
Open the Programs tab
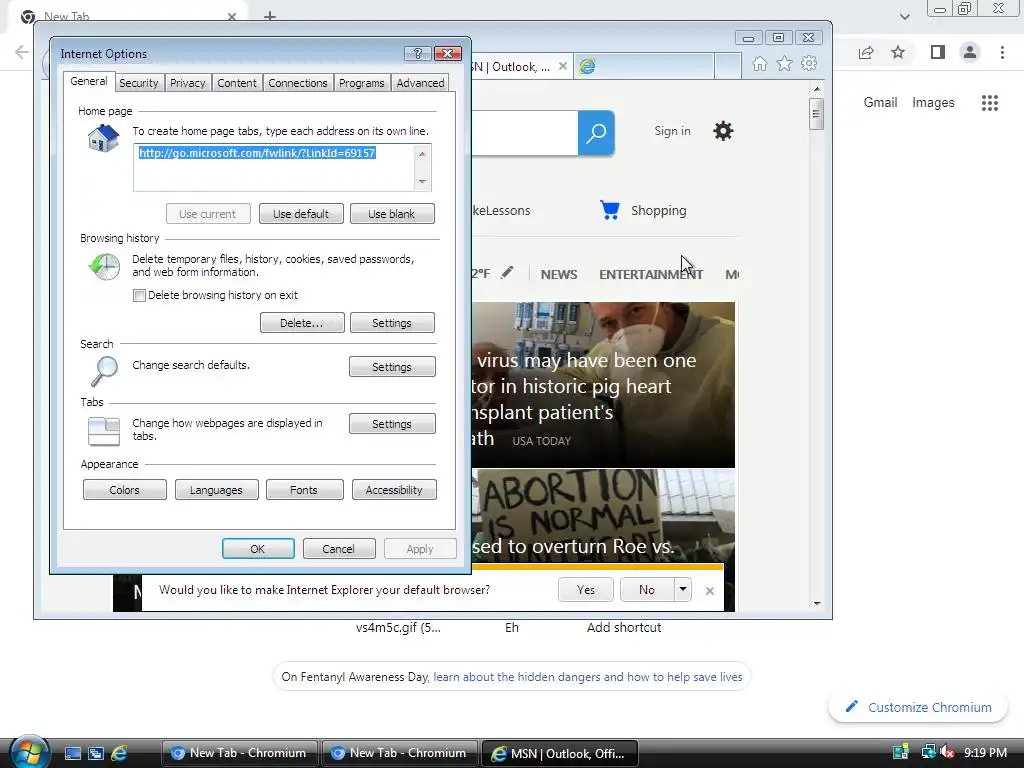click(x=361, y=83)
